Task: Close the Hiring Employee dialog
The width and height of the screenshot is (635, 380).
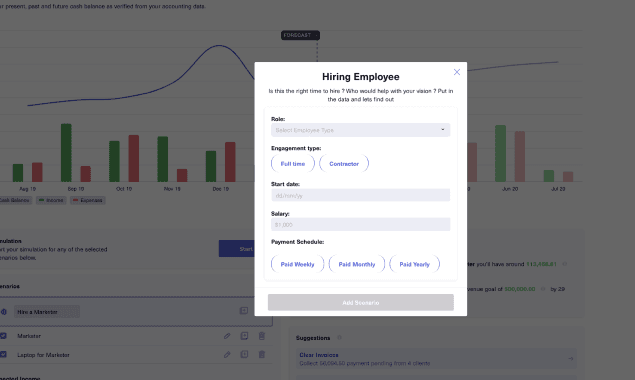Action: 456,72
